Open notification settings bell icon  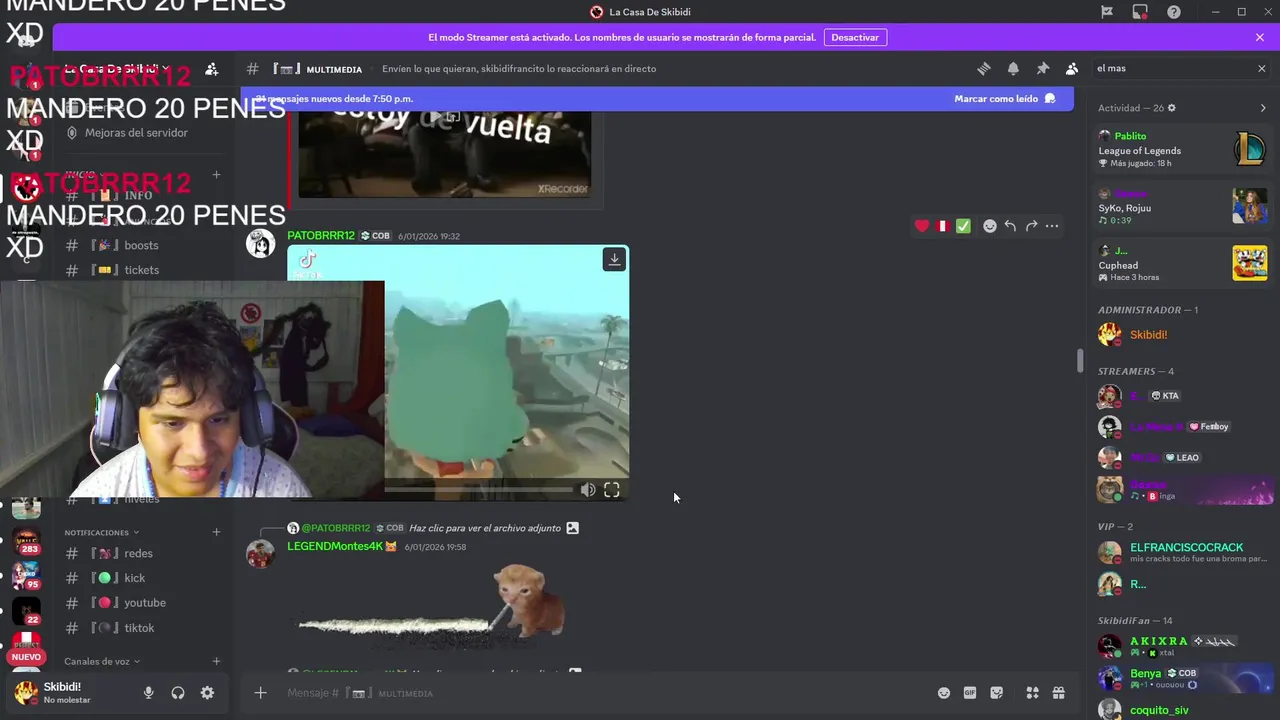(1013, 69)
